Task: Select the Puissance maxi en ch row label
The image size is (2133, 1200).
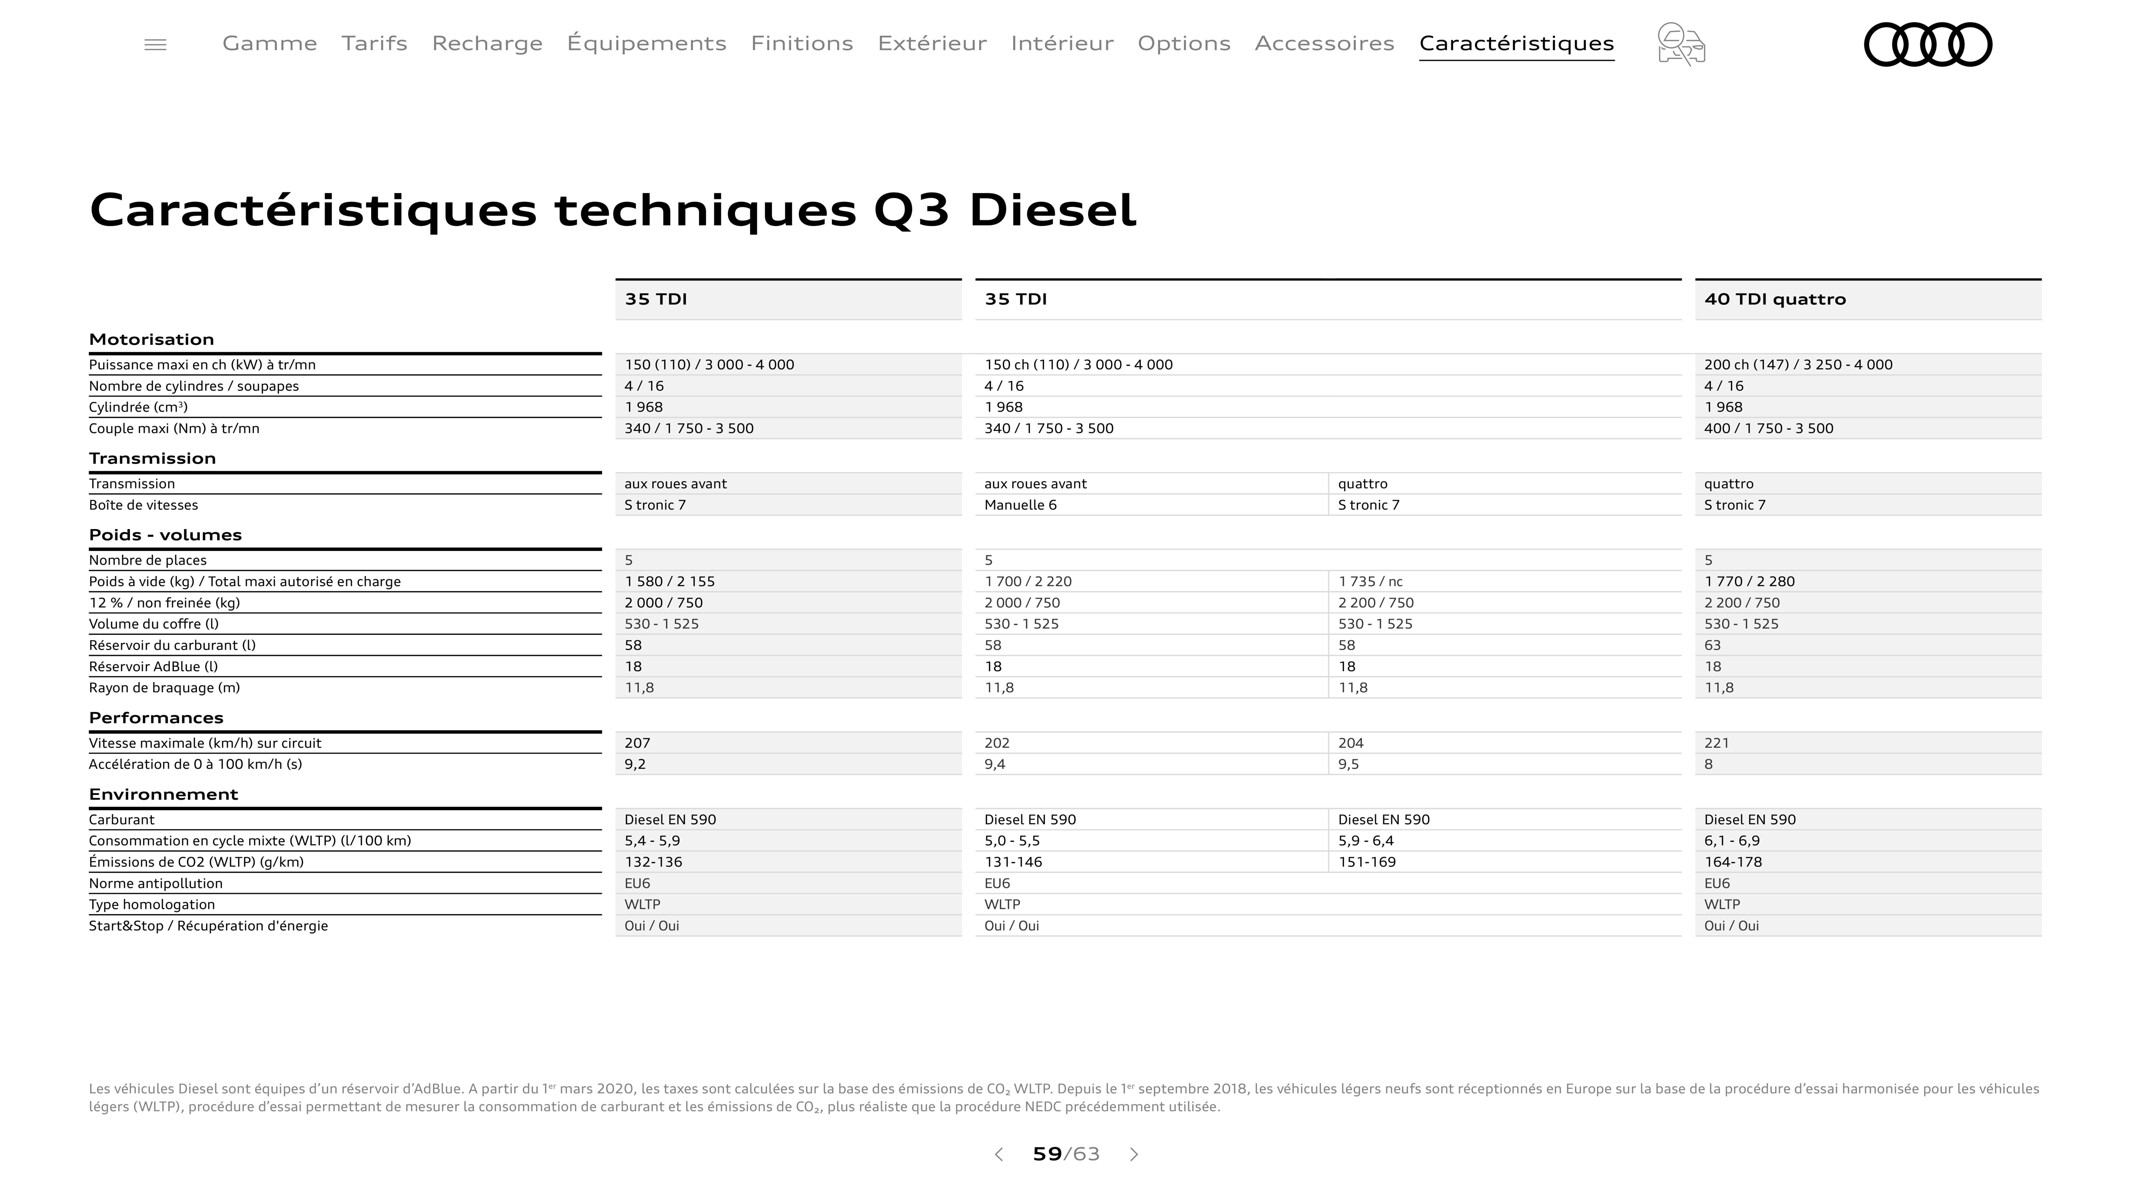Action: click(202, 365)
